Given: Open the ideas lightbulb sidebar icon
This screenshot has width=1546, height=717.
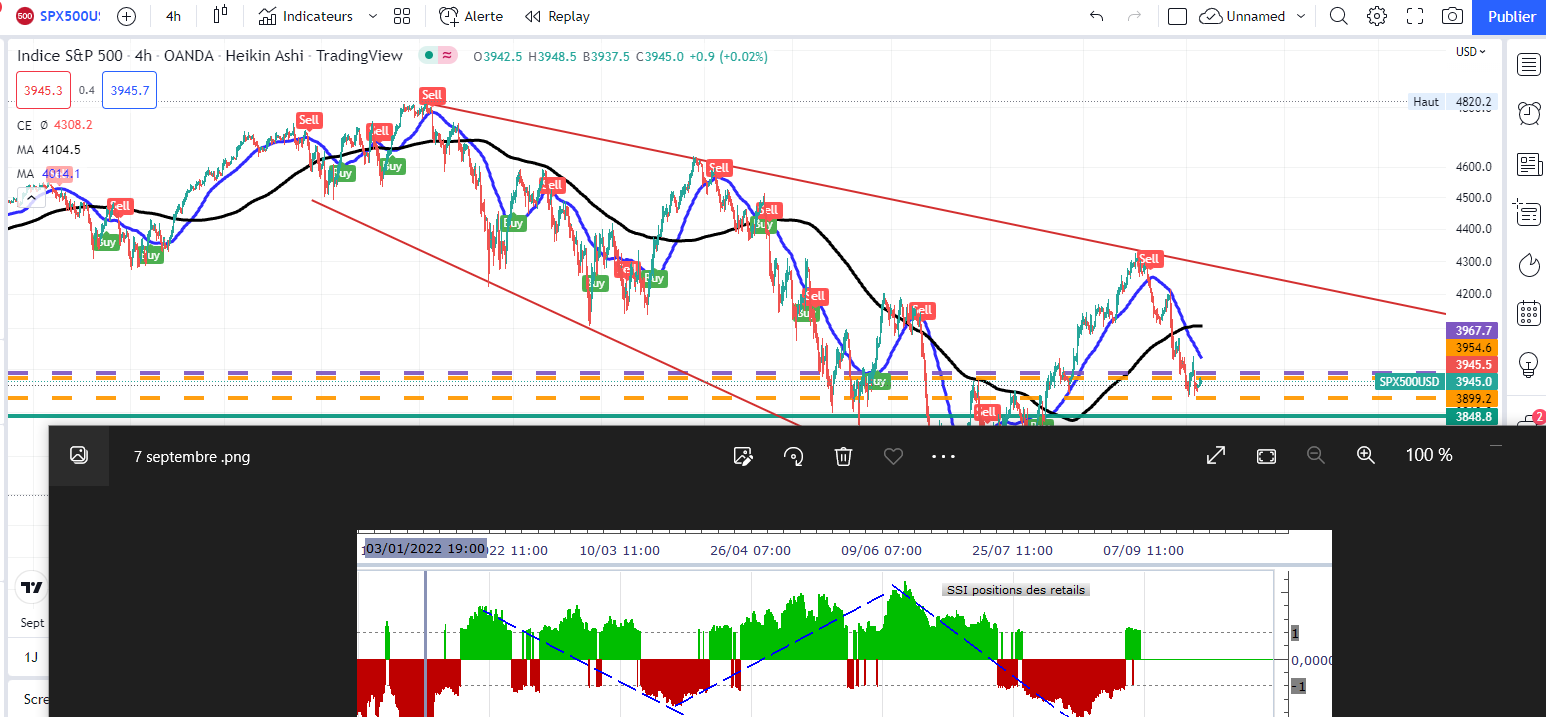Looking at the screenshot, I should click(1528, 362).
